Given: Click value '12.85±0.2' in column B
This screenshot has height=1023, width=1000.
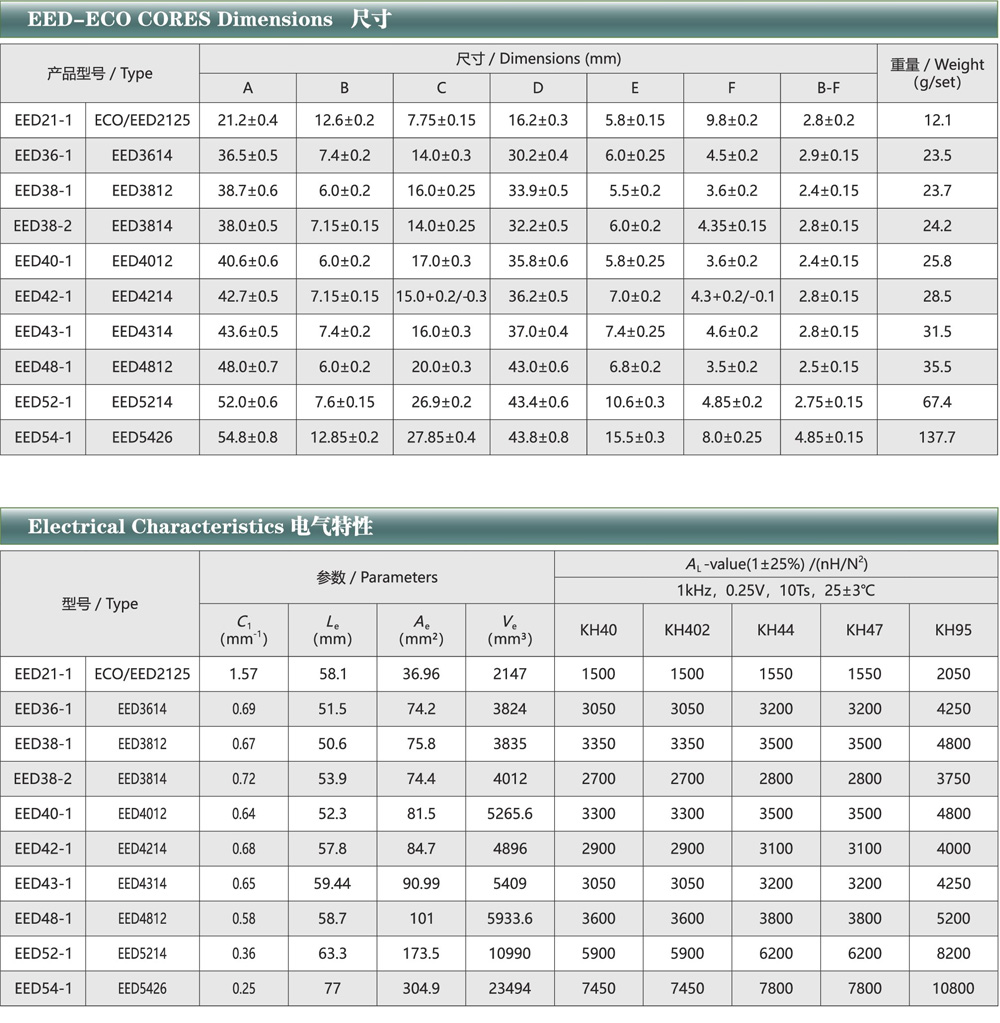Looking at the screenshot, I should click(344, 437).
